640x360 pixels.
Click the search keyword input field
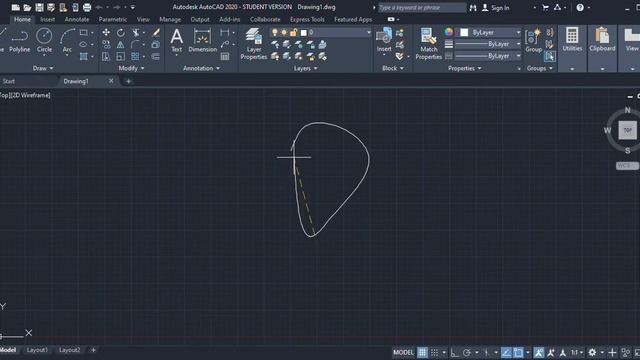pos(422,7)
